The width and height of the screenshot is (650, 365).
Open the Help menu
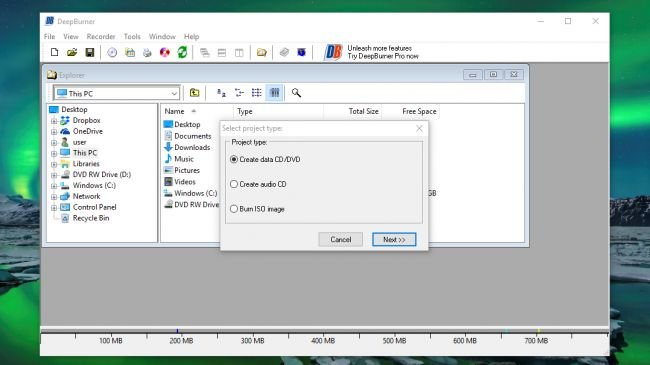coord(192,36)
